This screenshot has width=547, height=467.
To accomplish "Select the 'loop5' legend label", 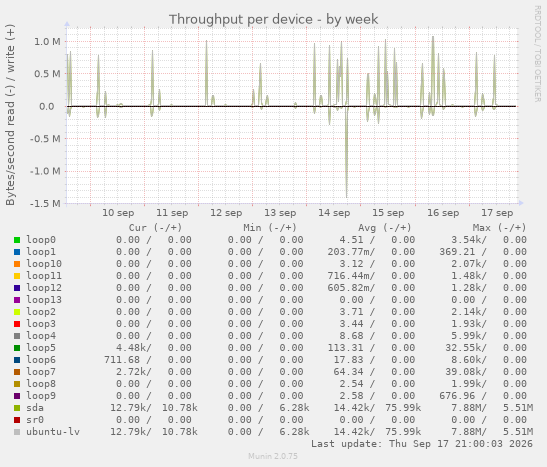I will 41,348.
